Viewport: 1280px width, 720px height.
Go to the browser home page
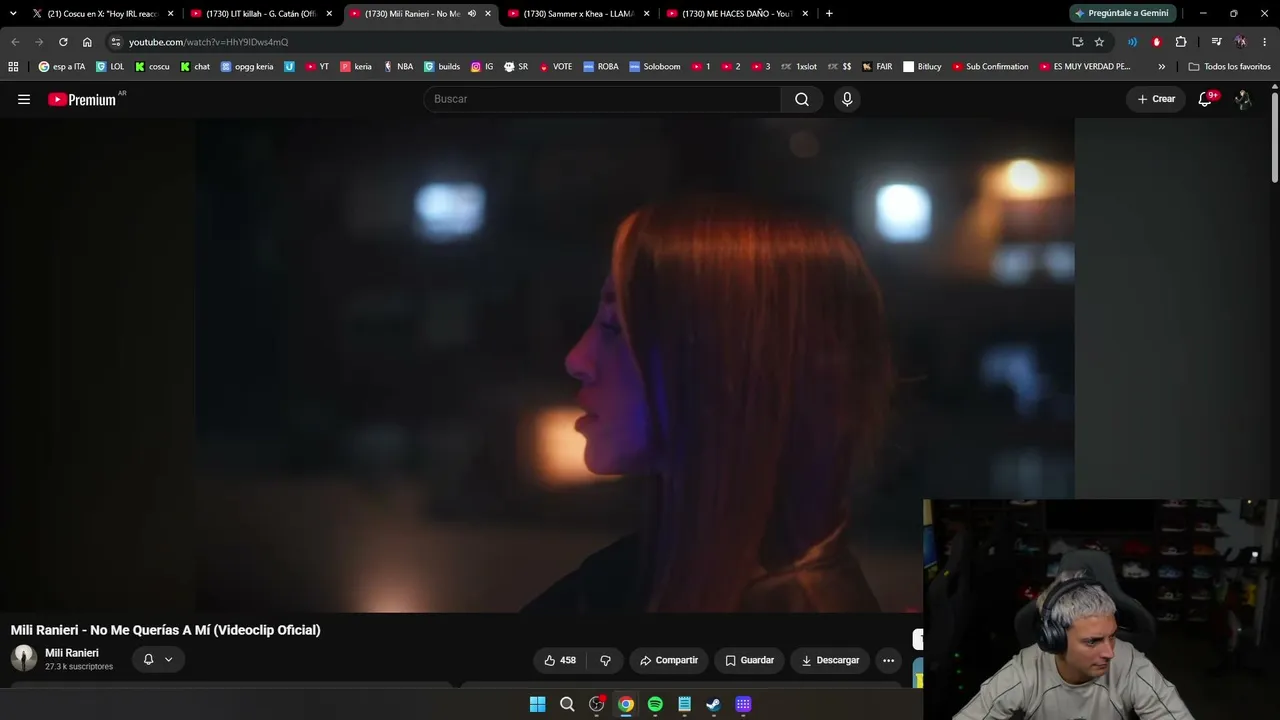click(87, 42)
